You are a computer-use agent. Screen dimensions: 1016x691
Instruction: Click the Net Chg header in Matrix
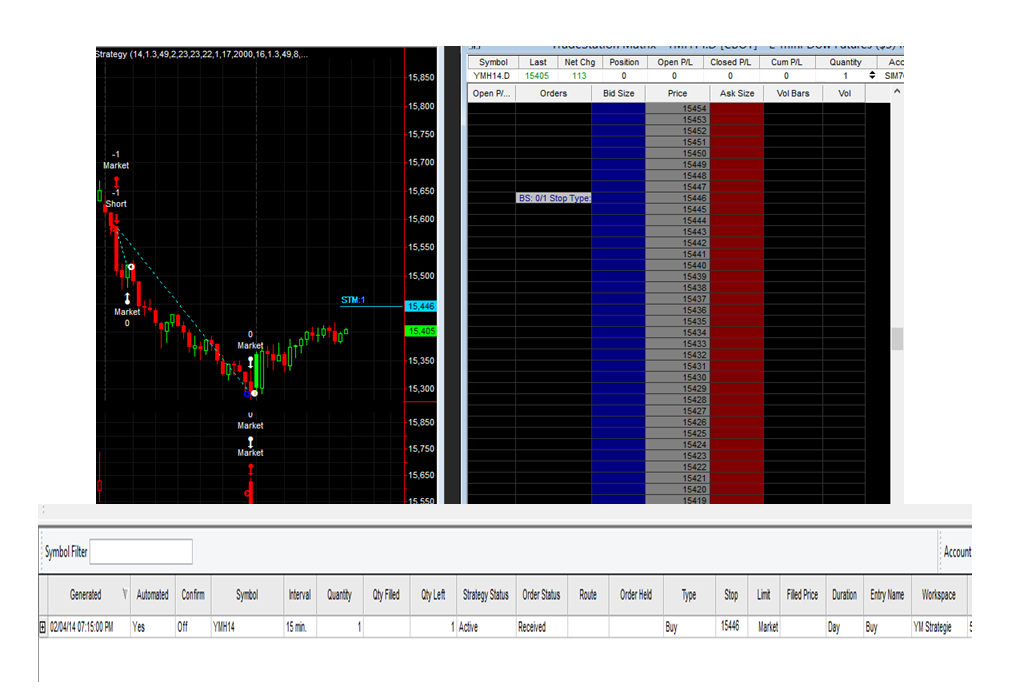point(579,62)
